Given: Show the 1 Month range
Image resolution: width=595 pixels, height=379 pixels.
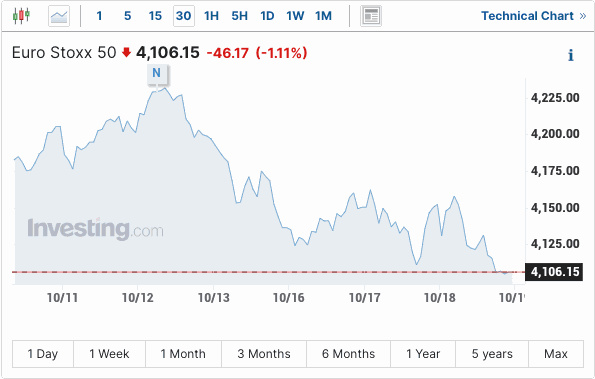Looking at the screenshot, I should click(183, 354).
